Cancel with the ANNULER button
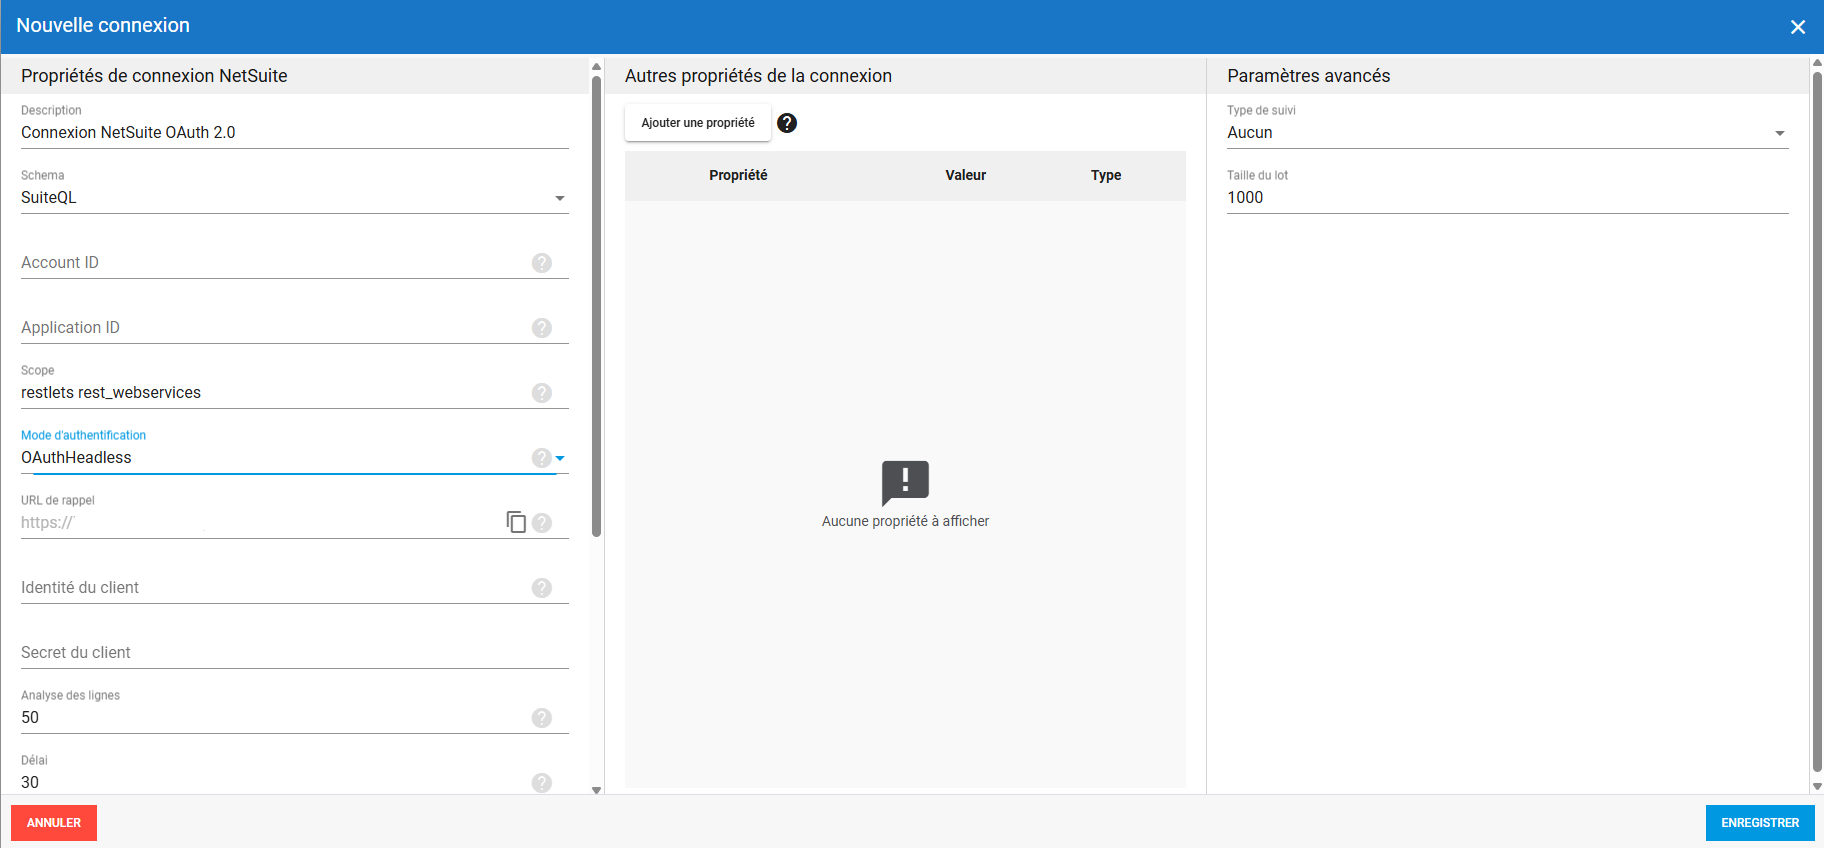Screen dimensions: 1824x848 (x=54, y=823)
